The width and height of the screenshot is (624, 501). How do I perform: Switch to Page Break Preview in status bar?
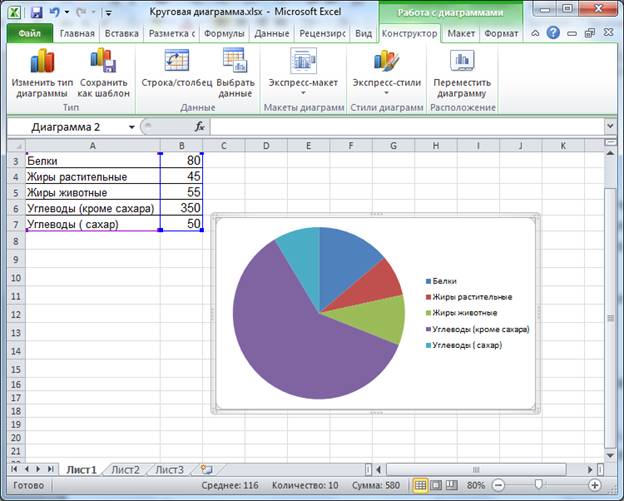pos(452,485)
